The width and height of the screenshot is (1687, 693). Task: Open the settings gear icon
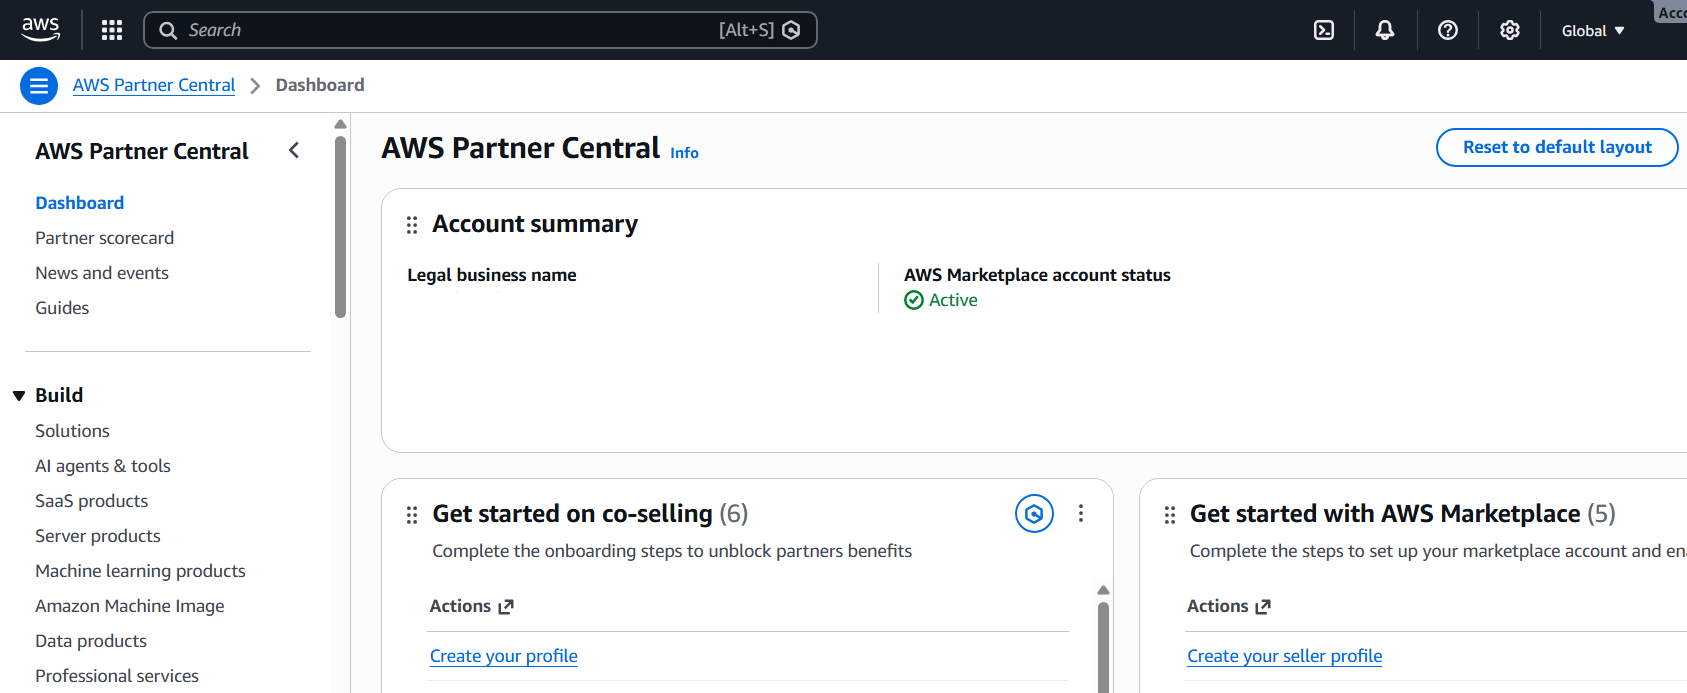[1510, 30]
